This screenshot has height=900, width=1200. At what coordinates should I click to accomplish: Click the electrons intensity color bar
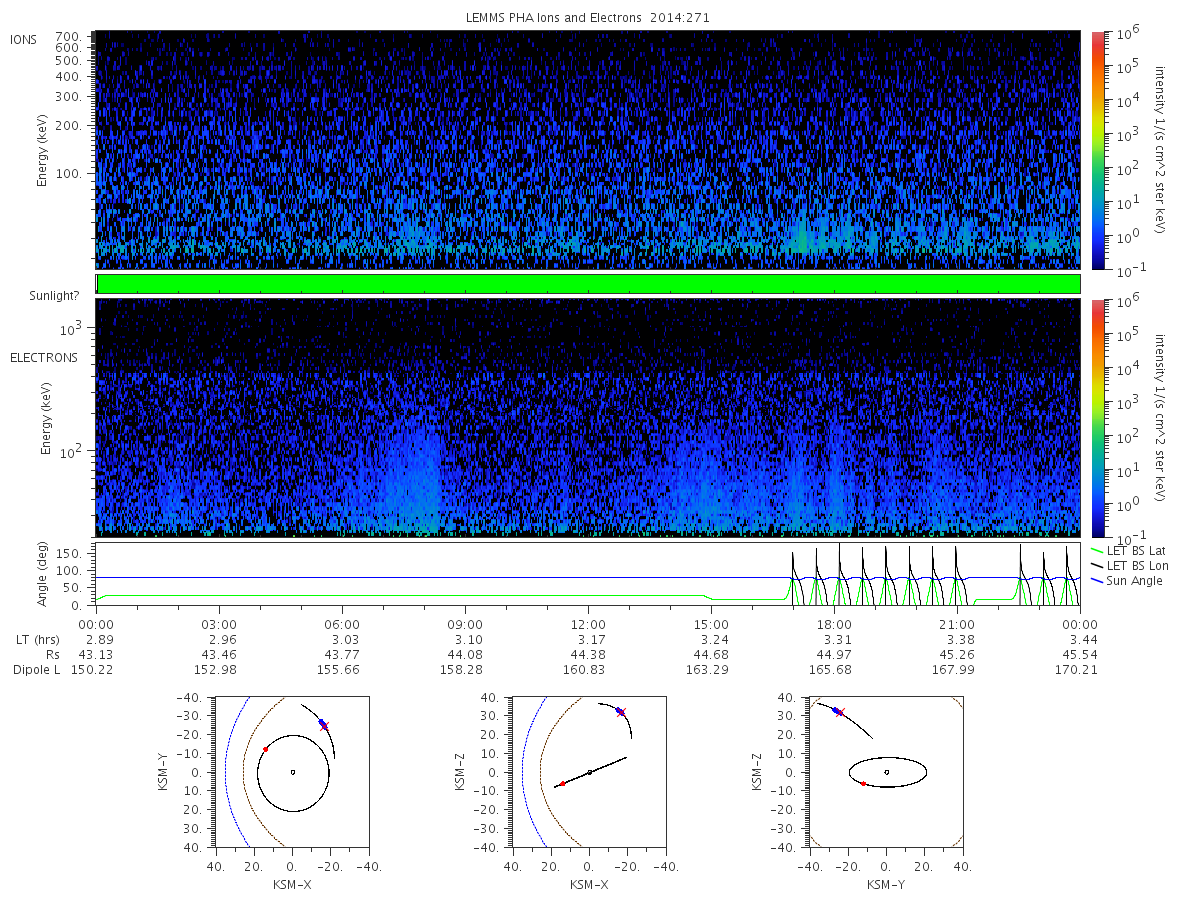1097,417
